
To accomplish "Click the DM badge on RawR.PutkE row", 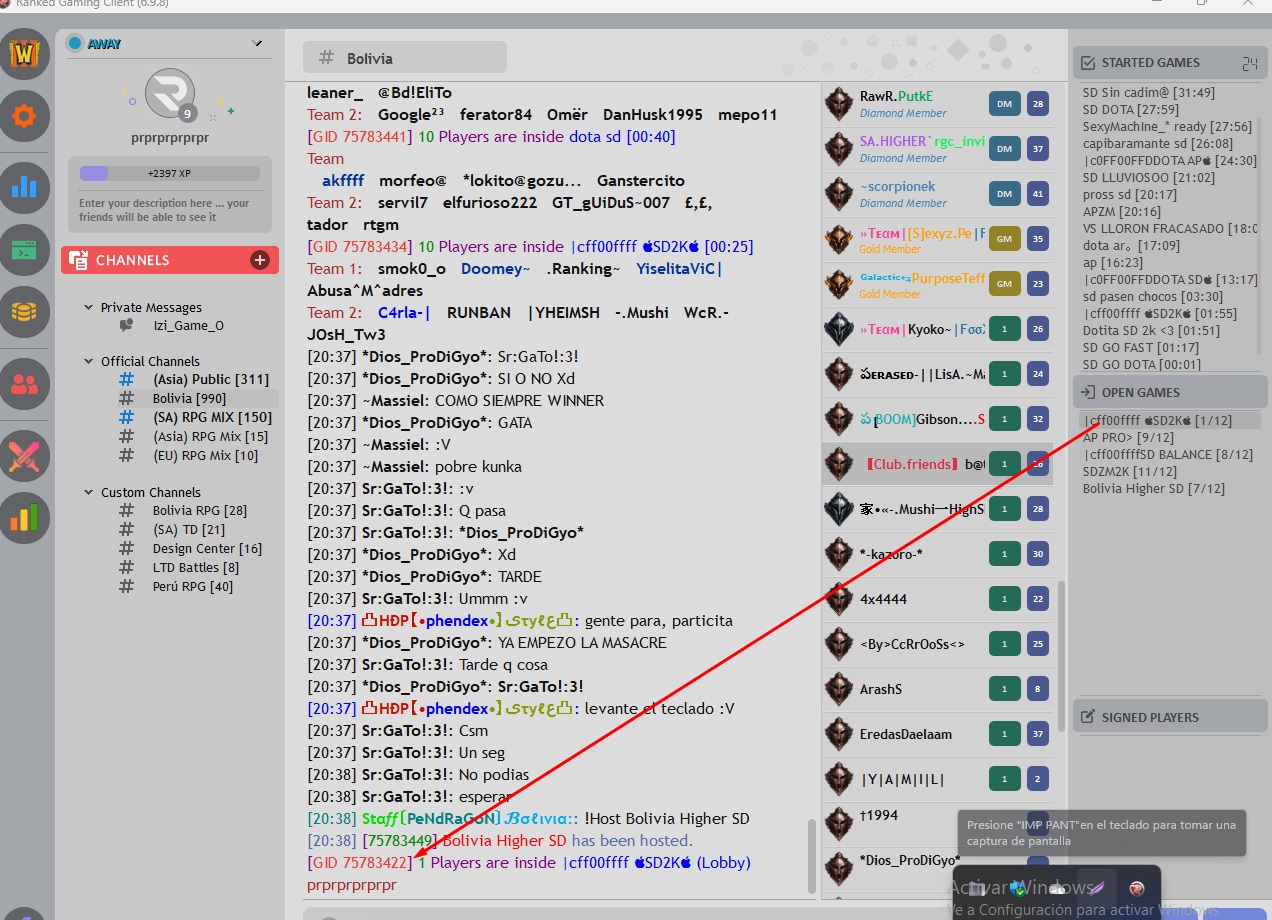I will (x=1004, y=104).
